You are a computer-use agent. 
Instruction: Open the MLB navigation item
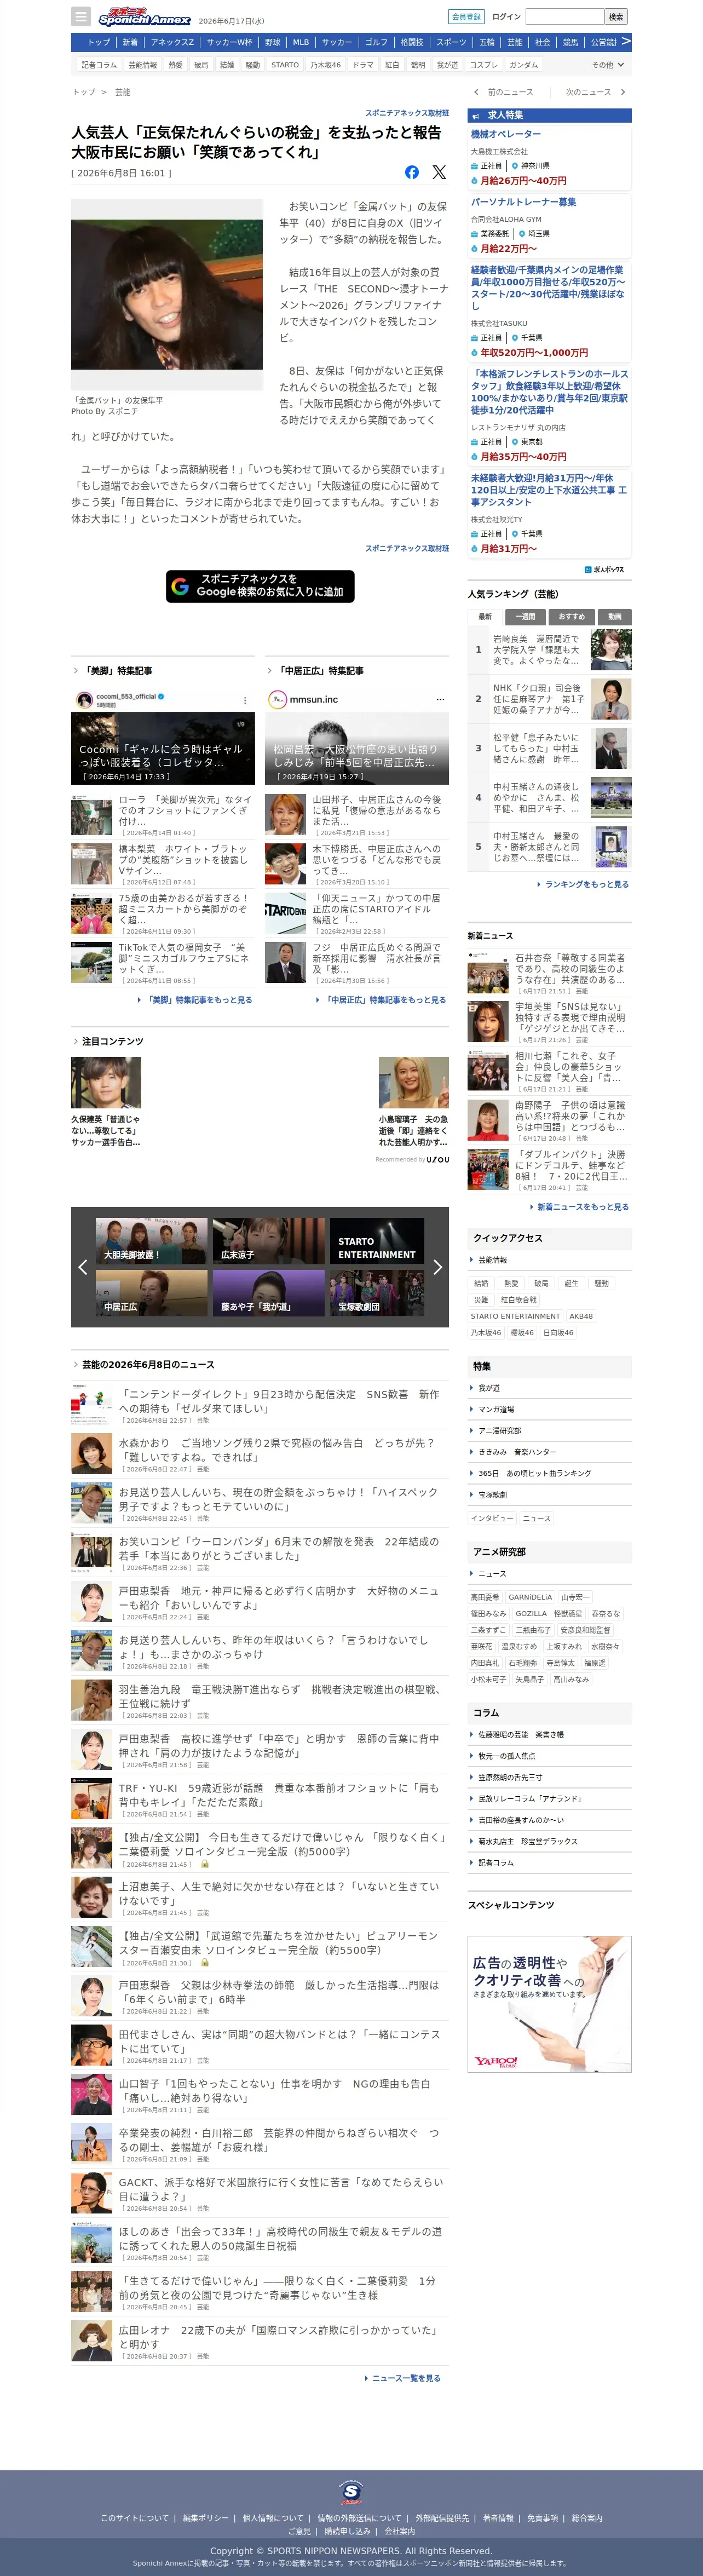(x=301, y=42)
